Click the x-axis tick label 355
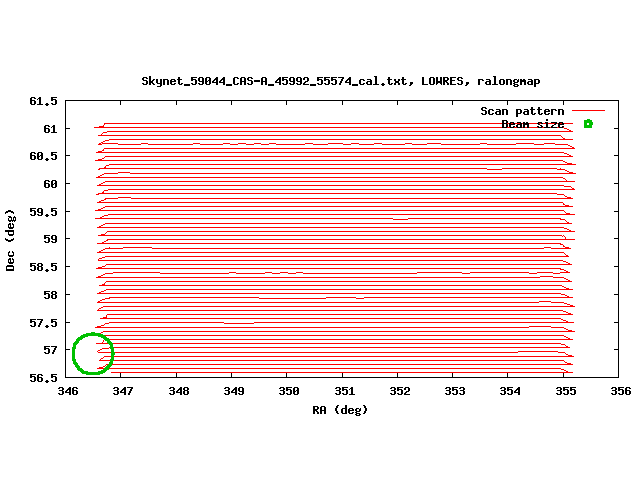The height and width of the screenshot is (480, 640). tap(566, 391)
